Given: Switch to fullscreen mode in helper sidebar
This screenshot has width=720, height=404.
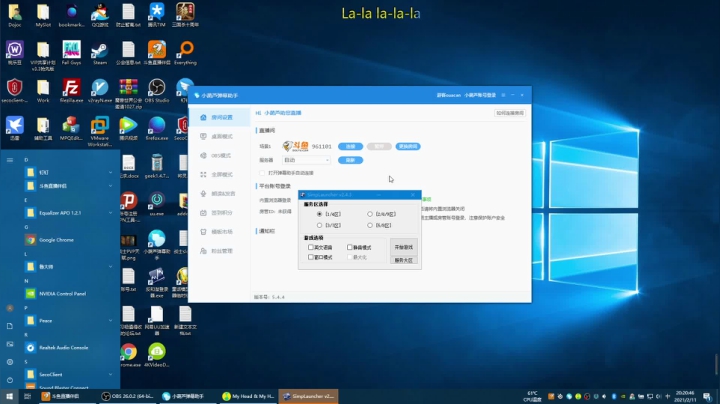Looking at the screenshot, I should (x=219, y=174).
